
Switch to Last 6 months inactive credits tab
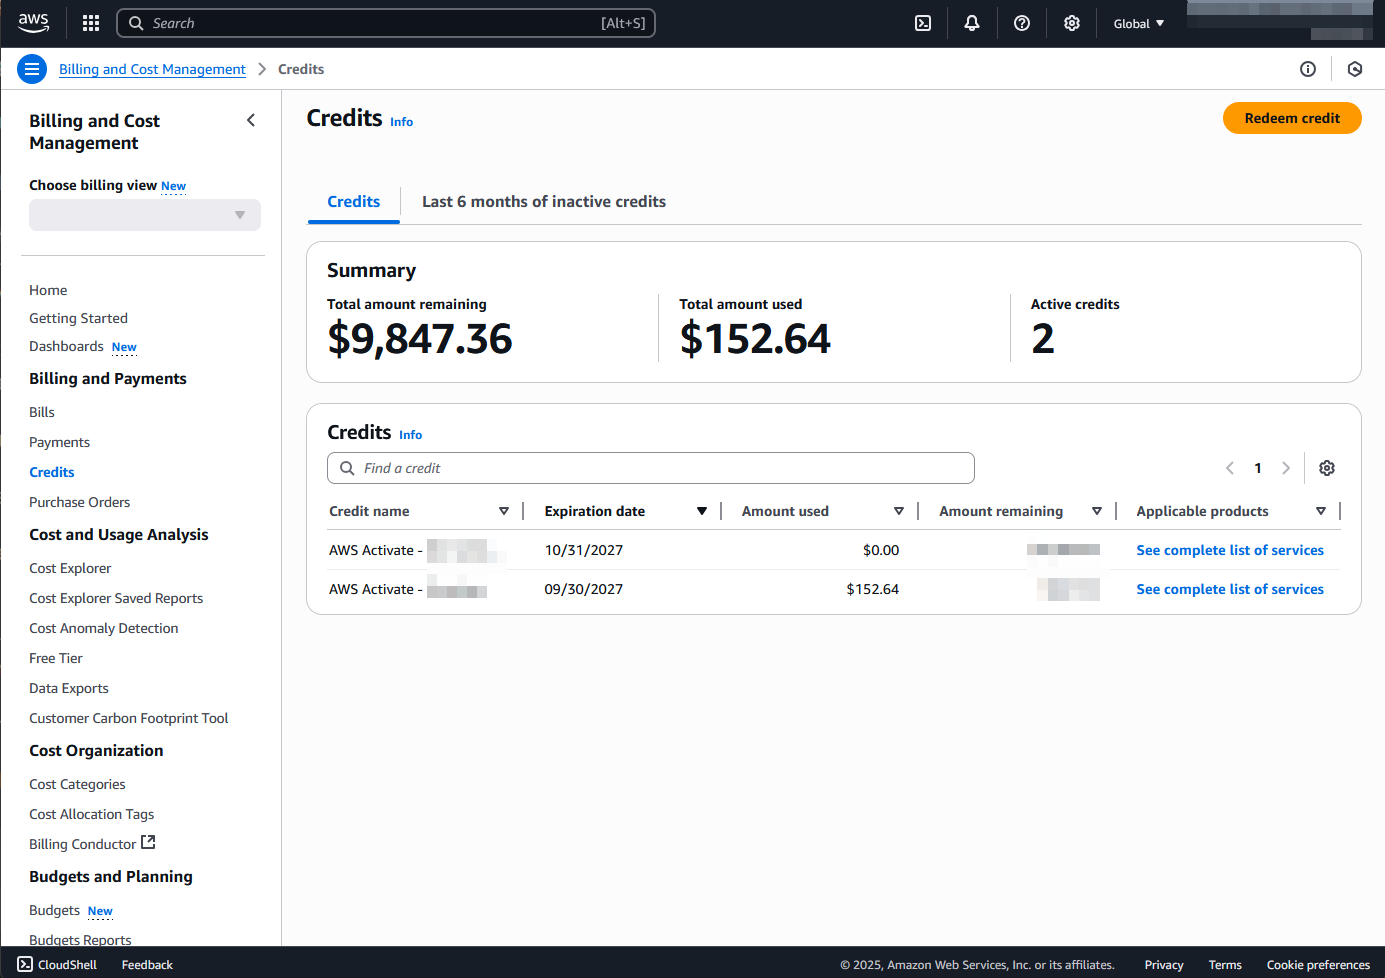click(544, 202)
